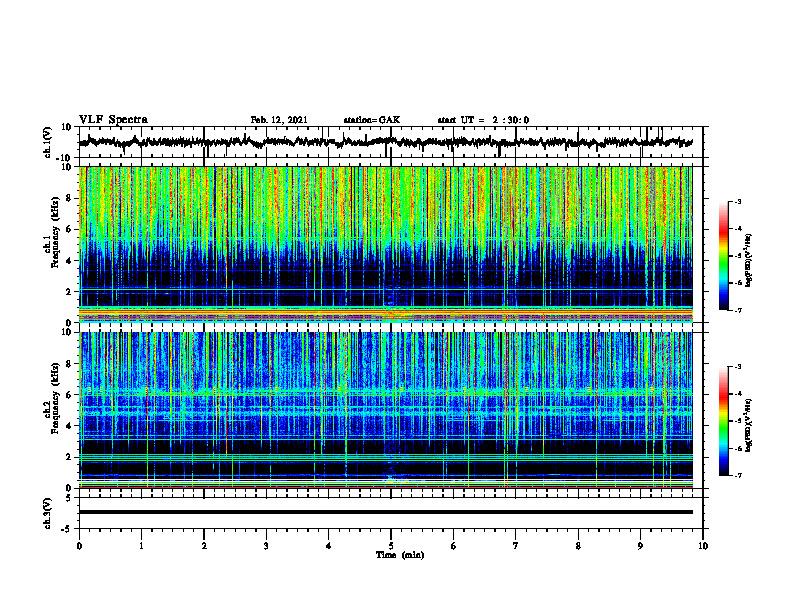Click the "-4" label on ch.2 colorbar
This screenshot has height=612, width=792.
(737, 394)
